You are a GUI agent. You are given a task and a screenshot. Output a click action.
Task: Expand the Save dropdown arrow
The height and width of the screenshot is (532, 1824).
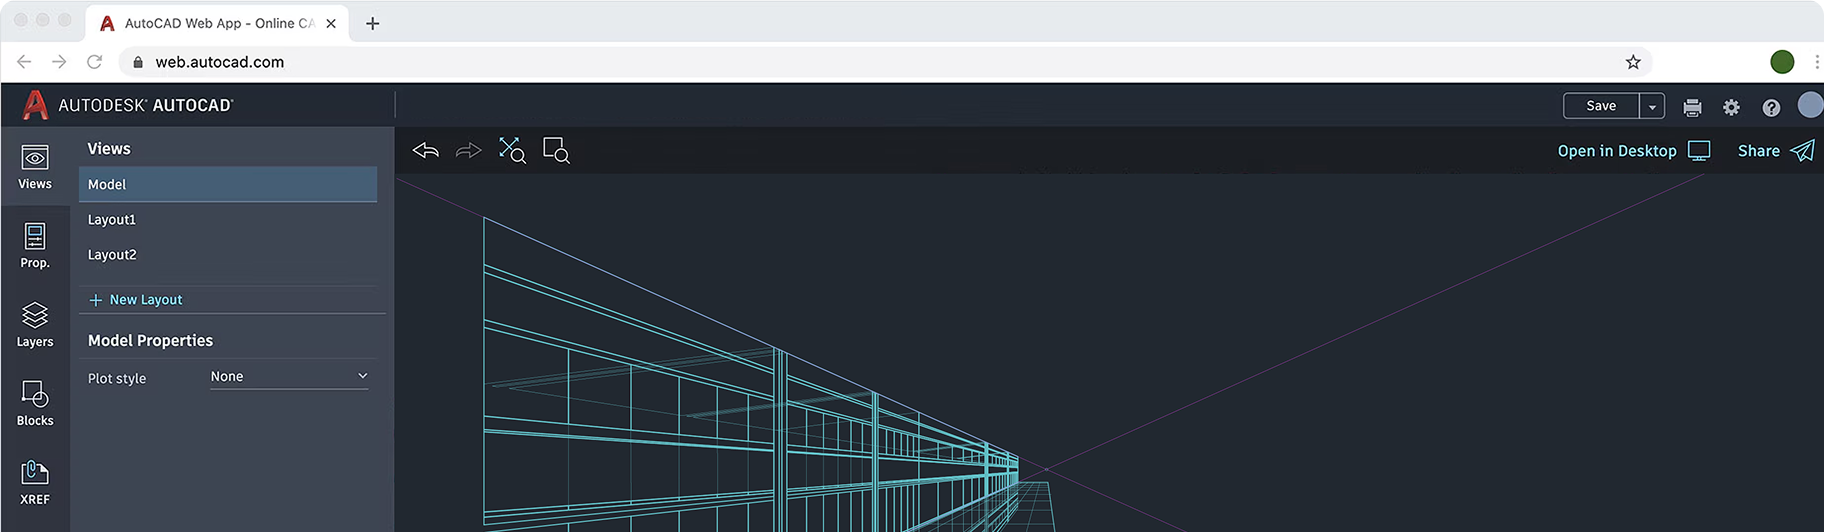(x=1652, y=106)
